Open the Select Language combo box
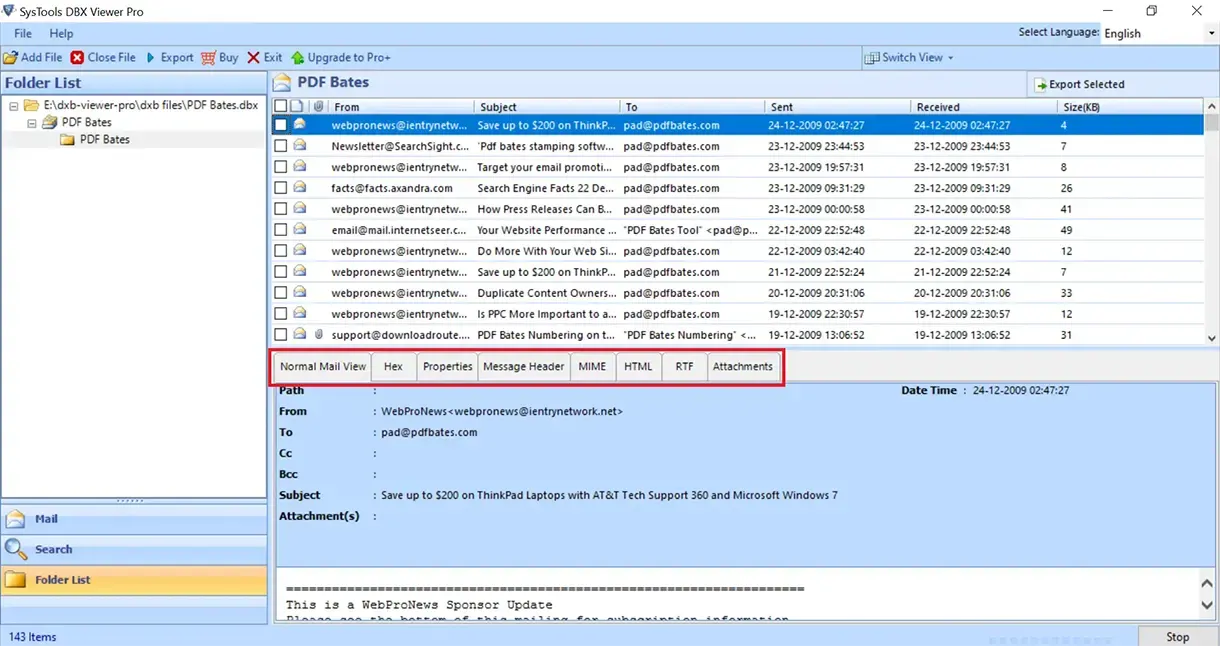Viewport: 1220px width, 646px height. point(1158,33)
